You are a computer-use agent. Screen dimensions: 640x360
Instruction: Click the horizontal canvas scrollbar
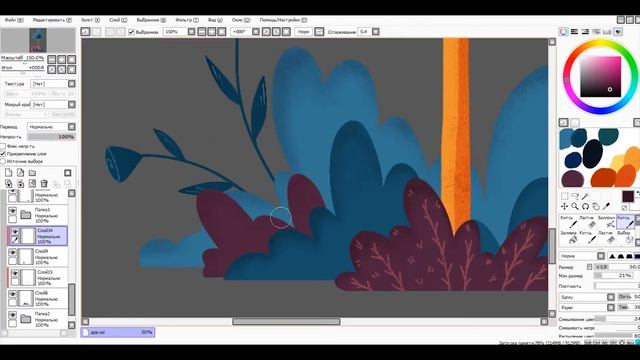pos(286,322)
